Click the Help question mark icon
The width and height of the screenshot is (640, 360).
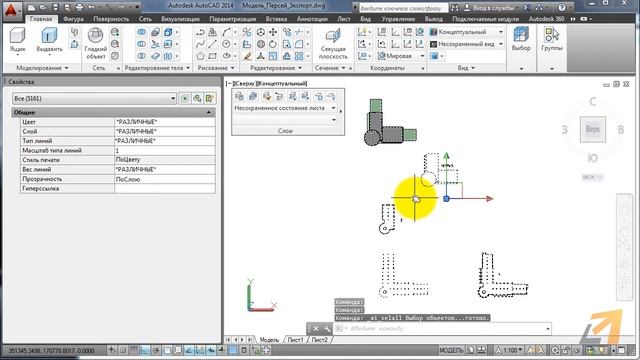point(562,7)
